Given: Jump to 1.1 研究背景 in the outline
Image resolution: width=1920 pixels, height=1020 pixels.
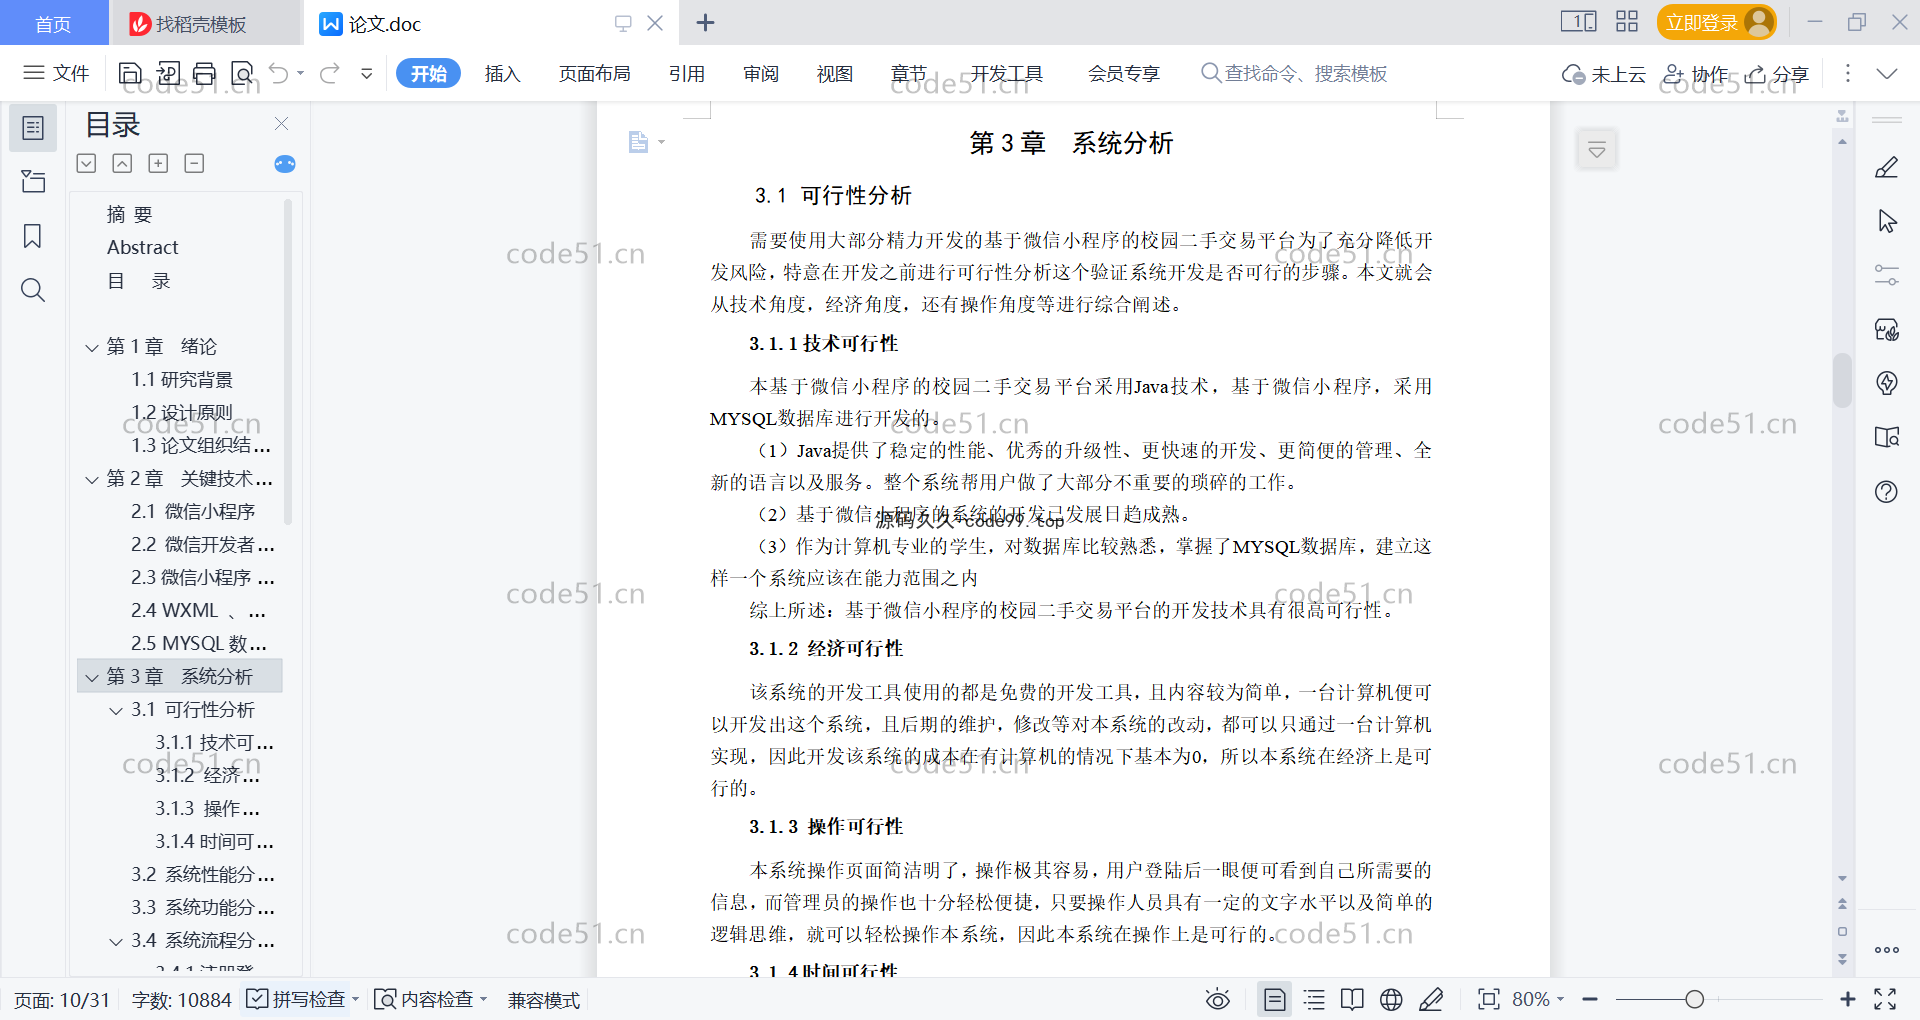Looking at the screenshot, I should point(182,380).
